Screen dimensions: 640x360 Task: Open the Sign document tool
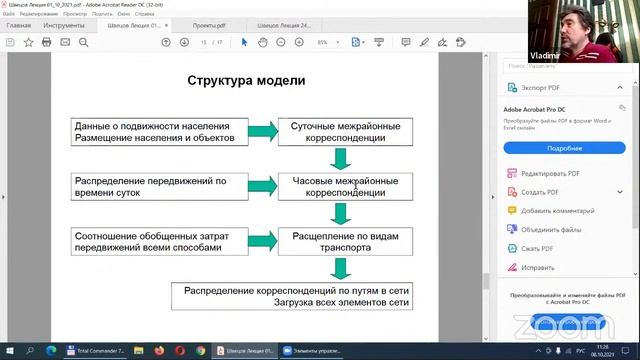click(442, 42)
